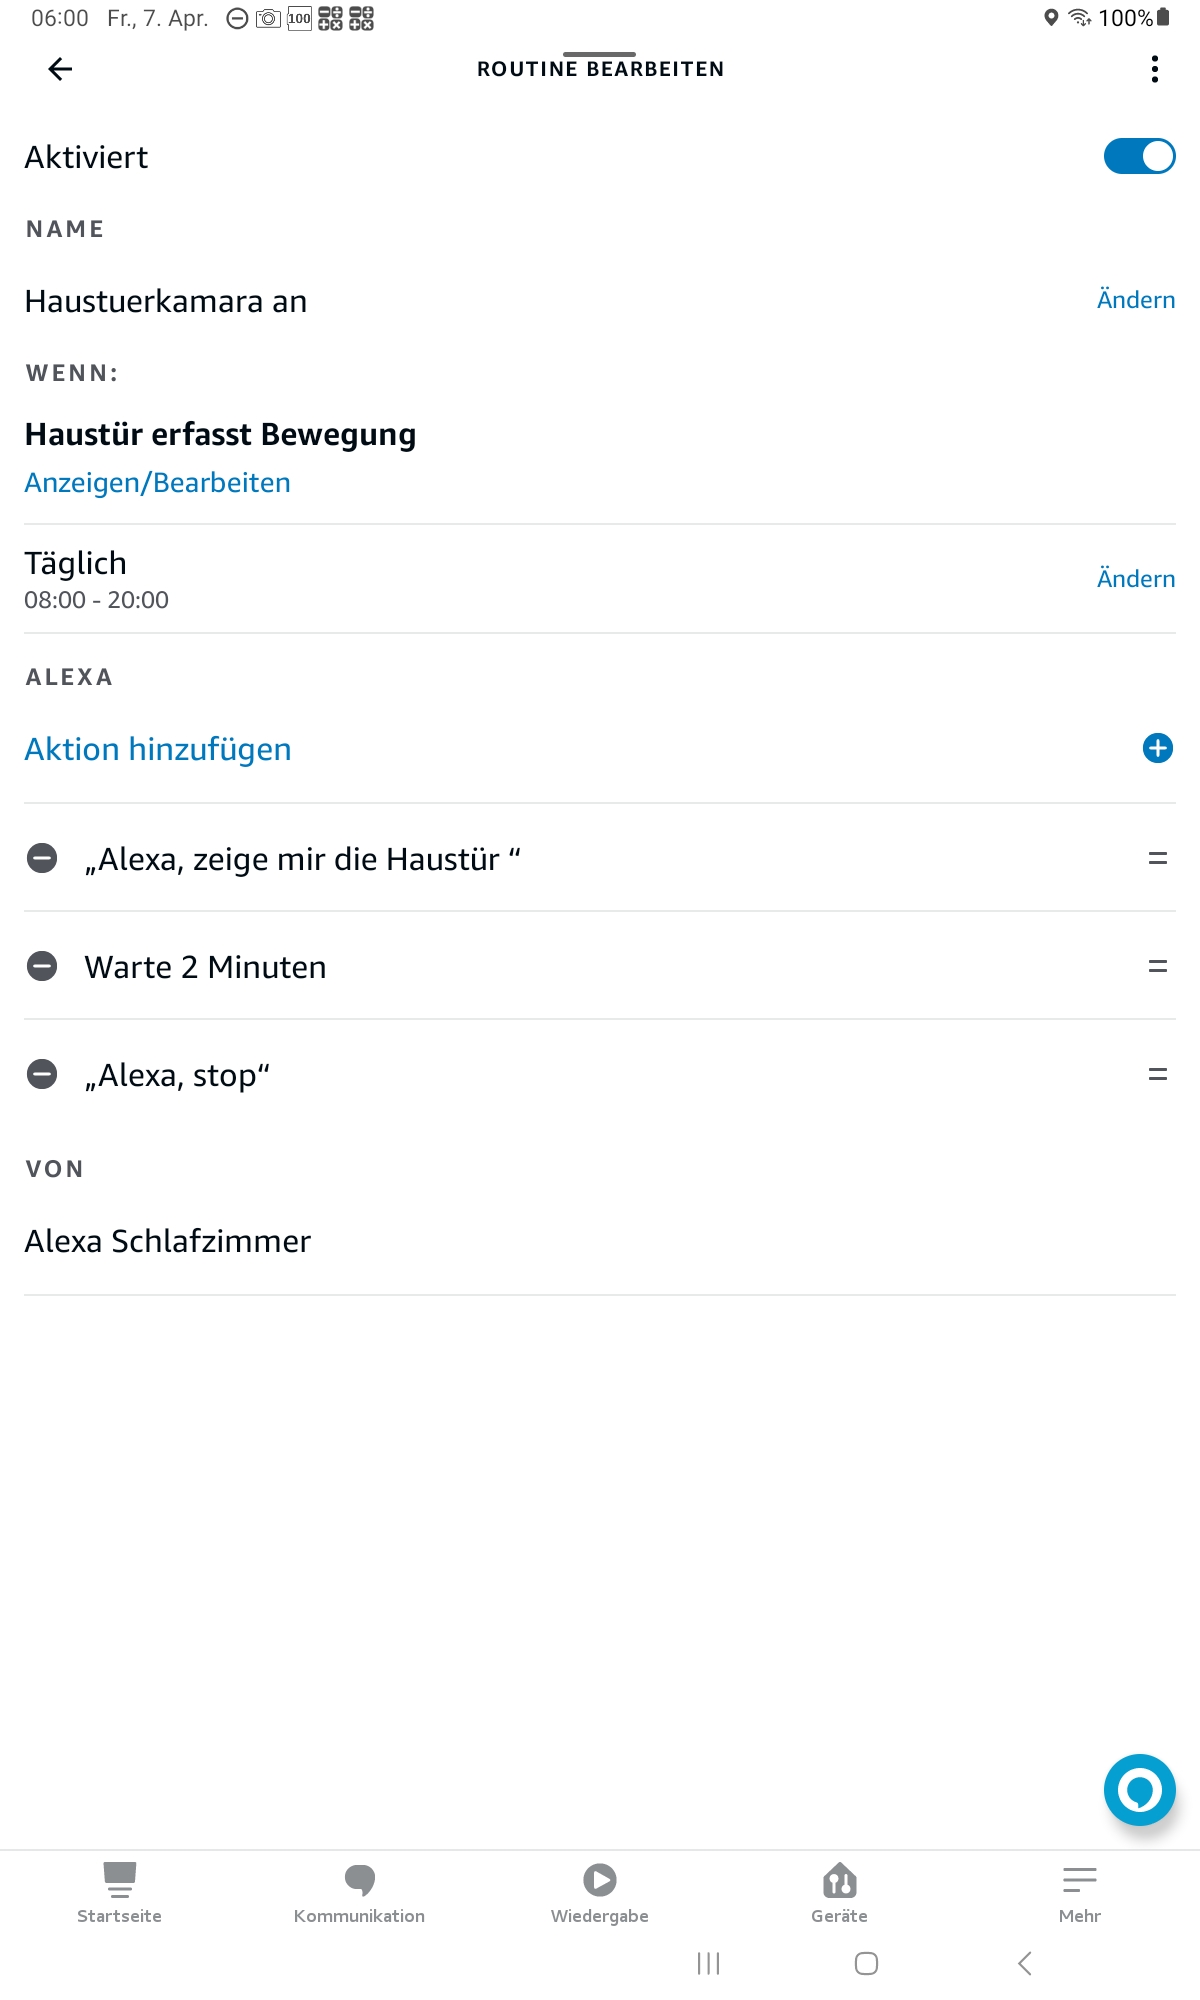Viewport: 1200px width, 2000px height.
Task: Open the Geräte tab
Action: [839, 1892]
